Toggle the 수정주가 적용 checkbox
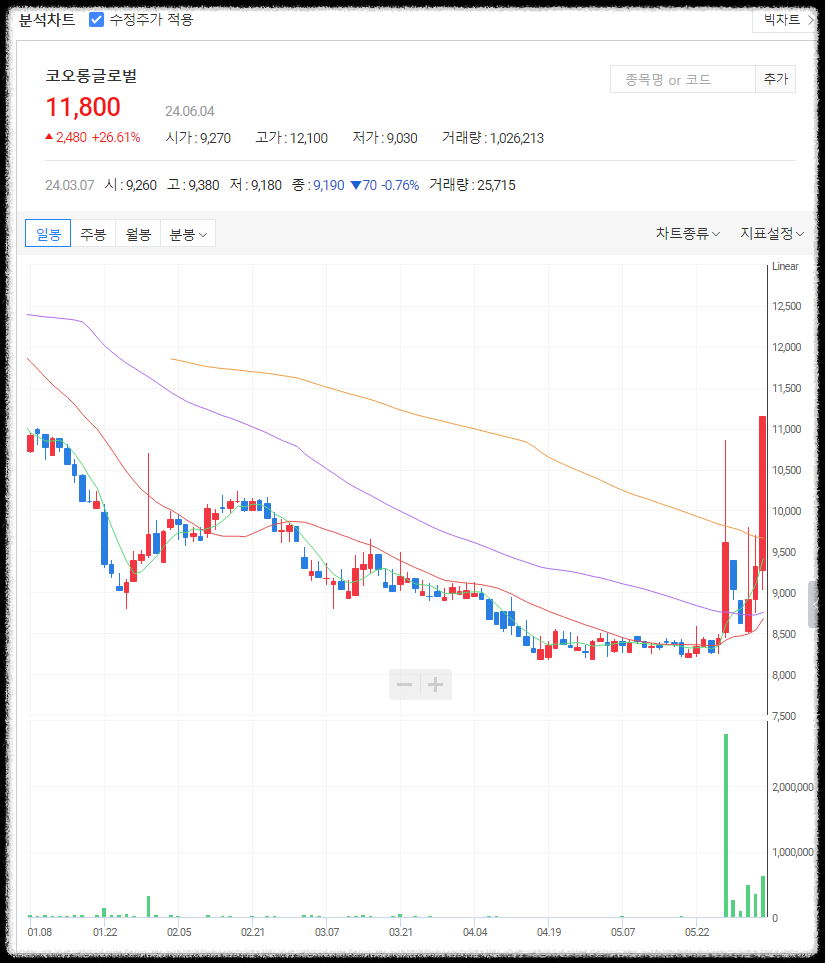825x963 pixels. point(96,20)
